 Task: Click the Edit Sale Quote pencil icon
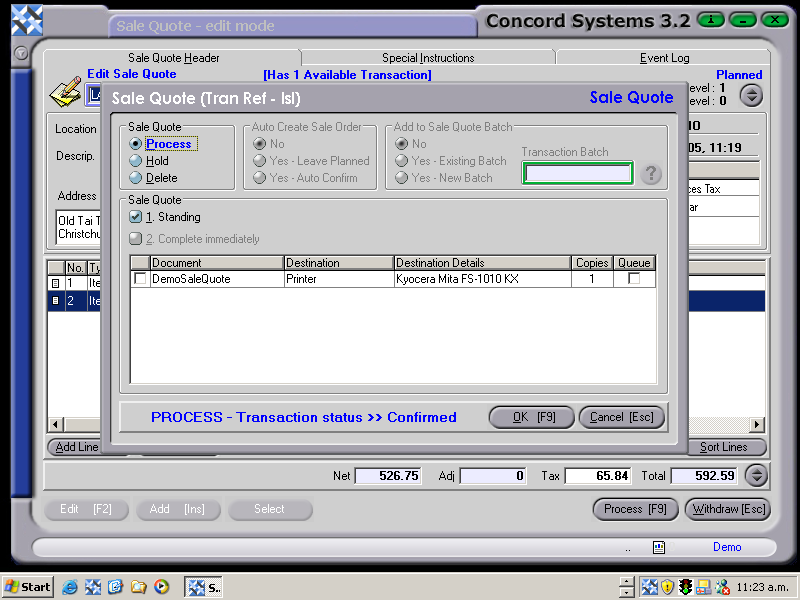tap(62, 90)
